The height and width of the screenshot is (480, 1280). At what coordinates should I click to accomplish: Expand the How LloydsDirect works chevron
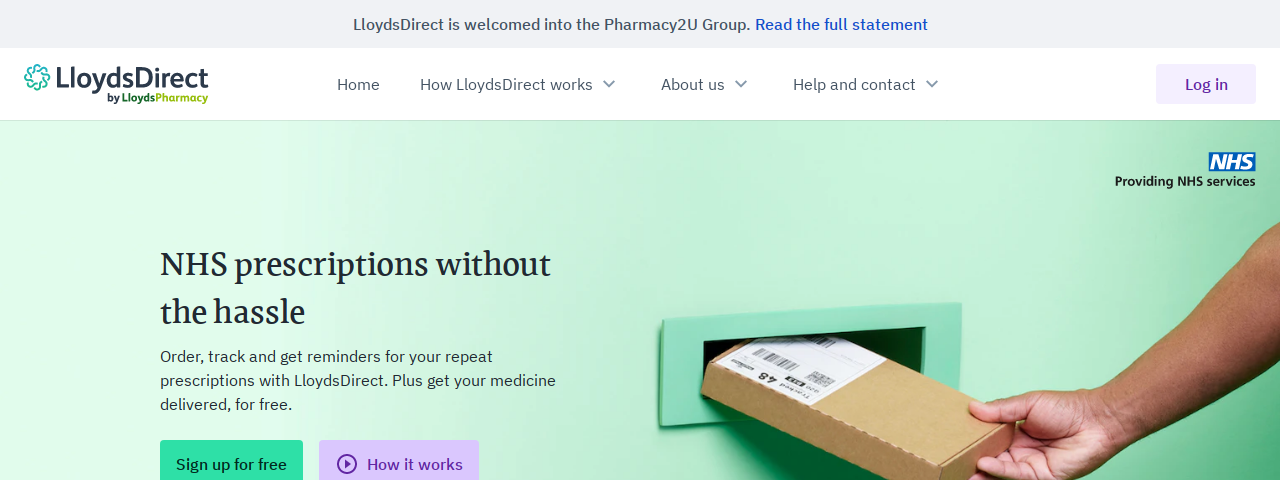[609, 84]
